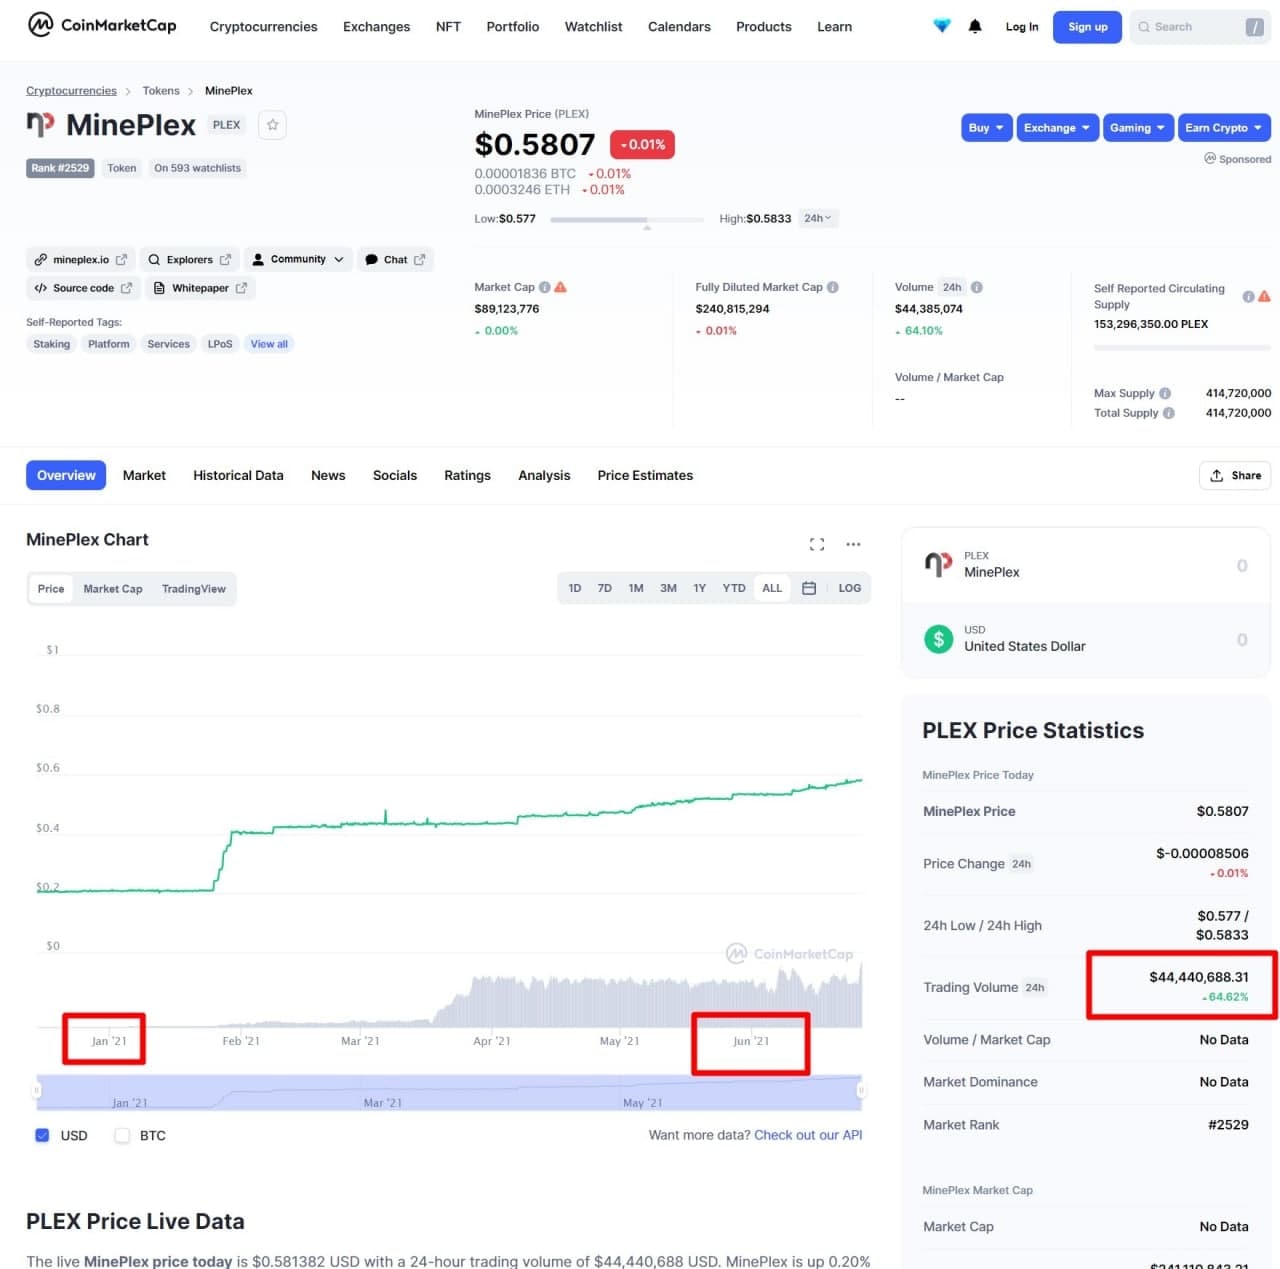Viewport: 1280px width, 1269px height.
Task: Change the 24h low/high period dropdown
Action: click(x=818, y=218)
